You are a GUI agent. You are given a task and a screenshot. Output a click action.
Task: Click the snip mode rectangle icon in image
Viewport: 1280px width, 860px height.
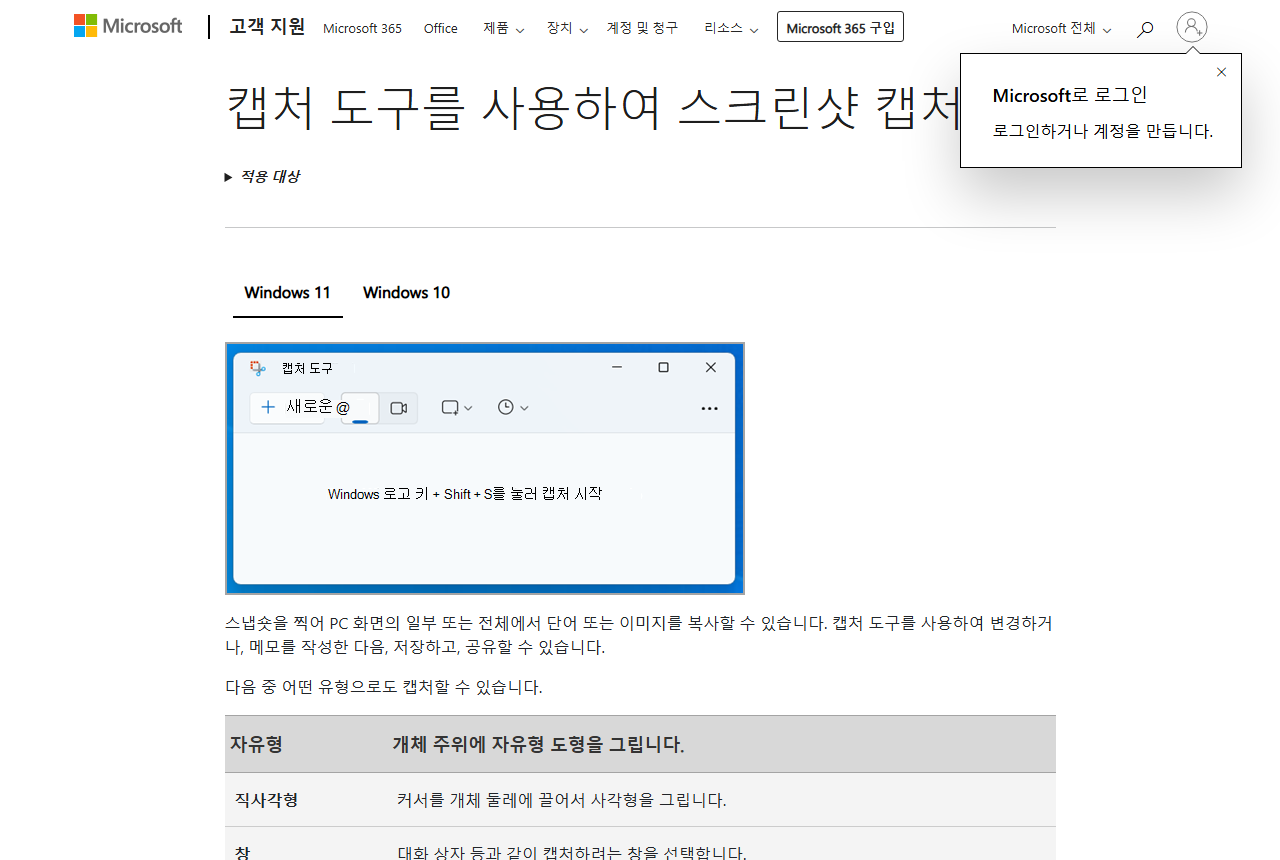click(x=450, y=407)
